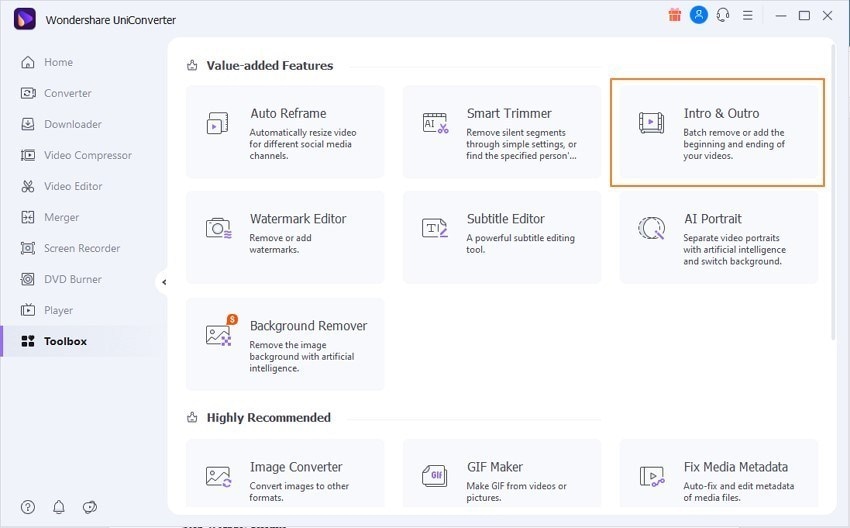Open Video Compressor from the sidebar
The image size is (850, 528).
coord(87,155)
